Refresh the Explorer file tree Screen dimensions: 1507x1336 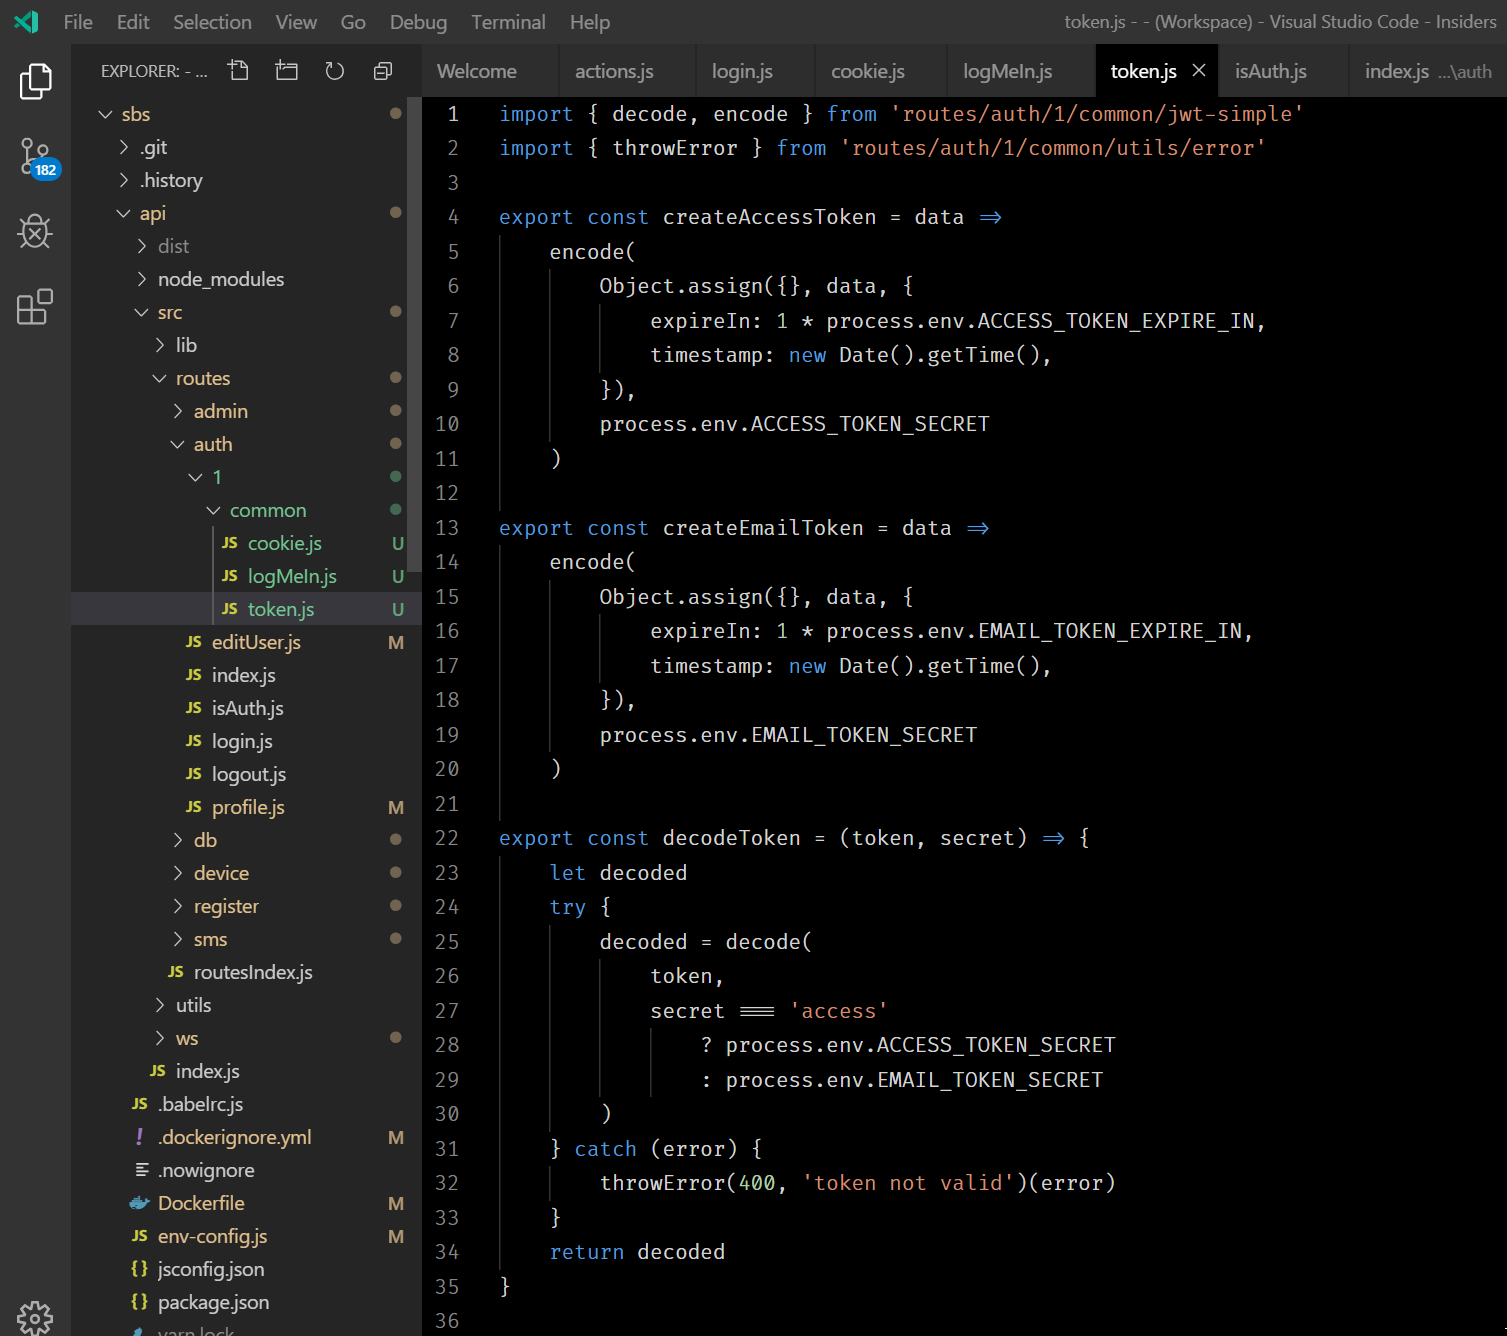pyautogui.click(x=334, y=70)
